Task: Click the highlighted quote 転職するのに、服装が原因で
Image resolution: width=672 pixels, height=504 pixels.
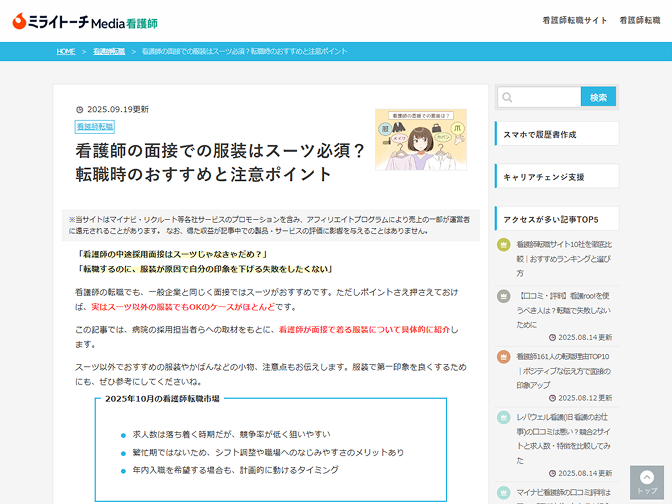Action: pyautogui.click(x=204, y=269)
